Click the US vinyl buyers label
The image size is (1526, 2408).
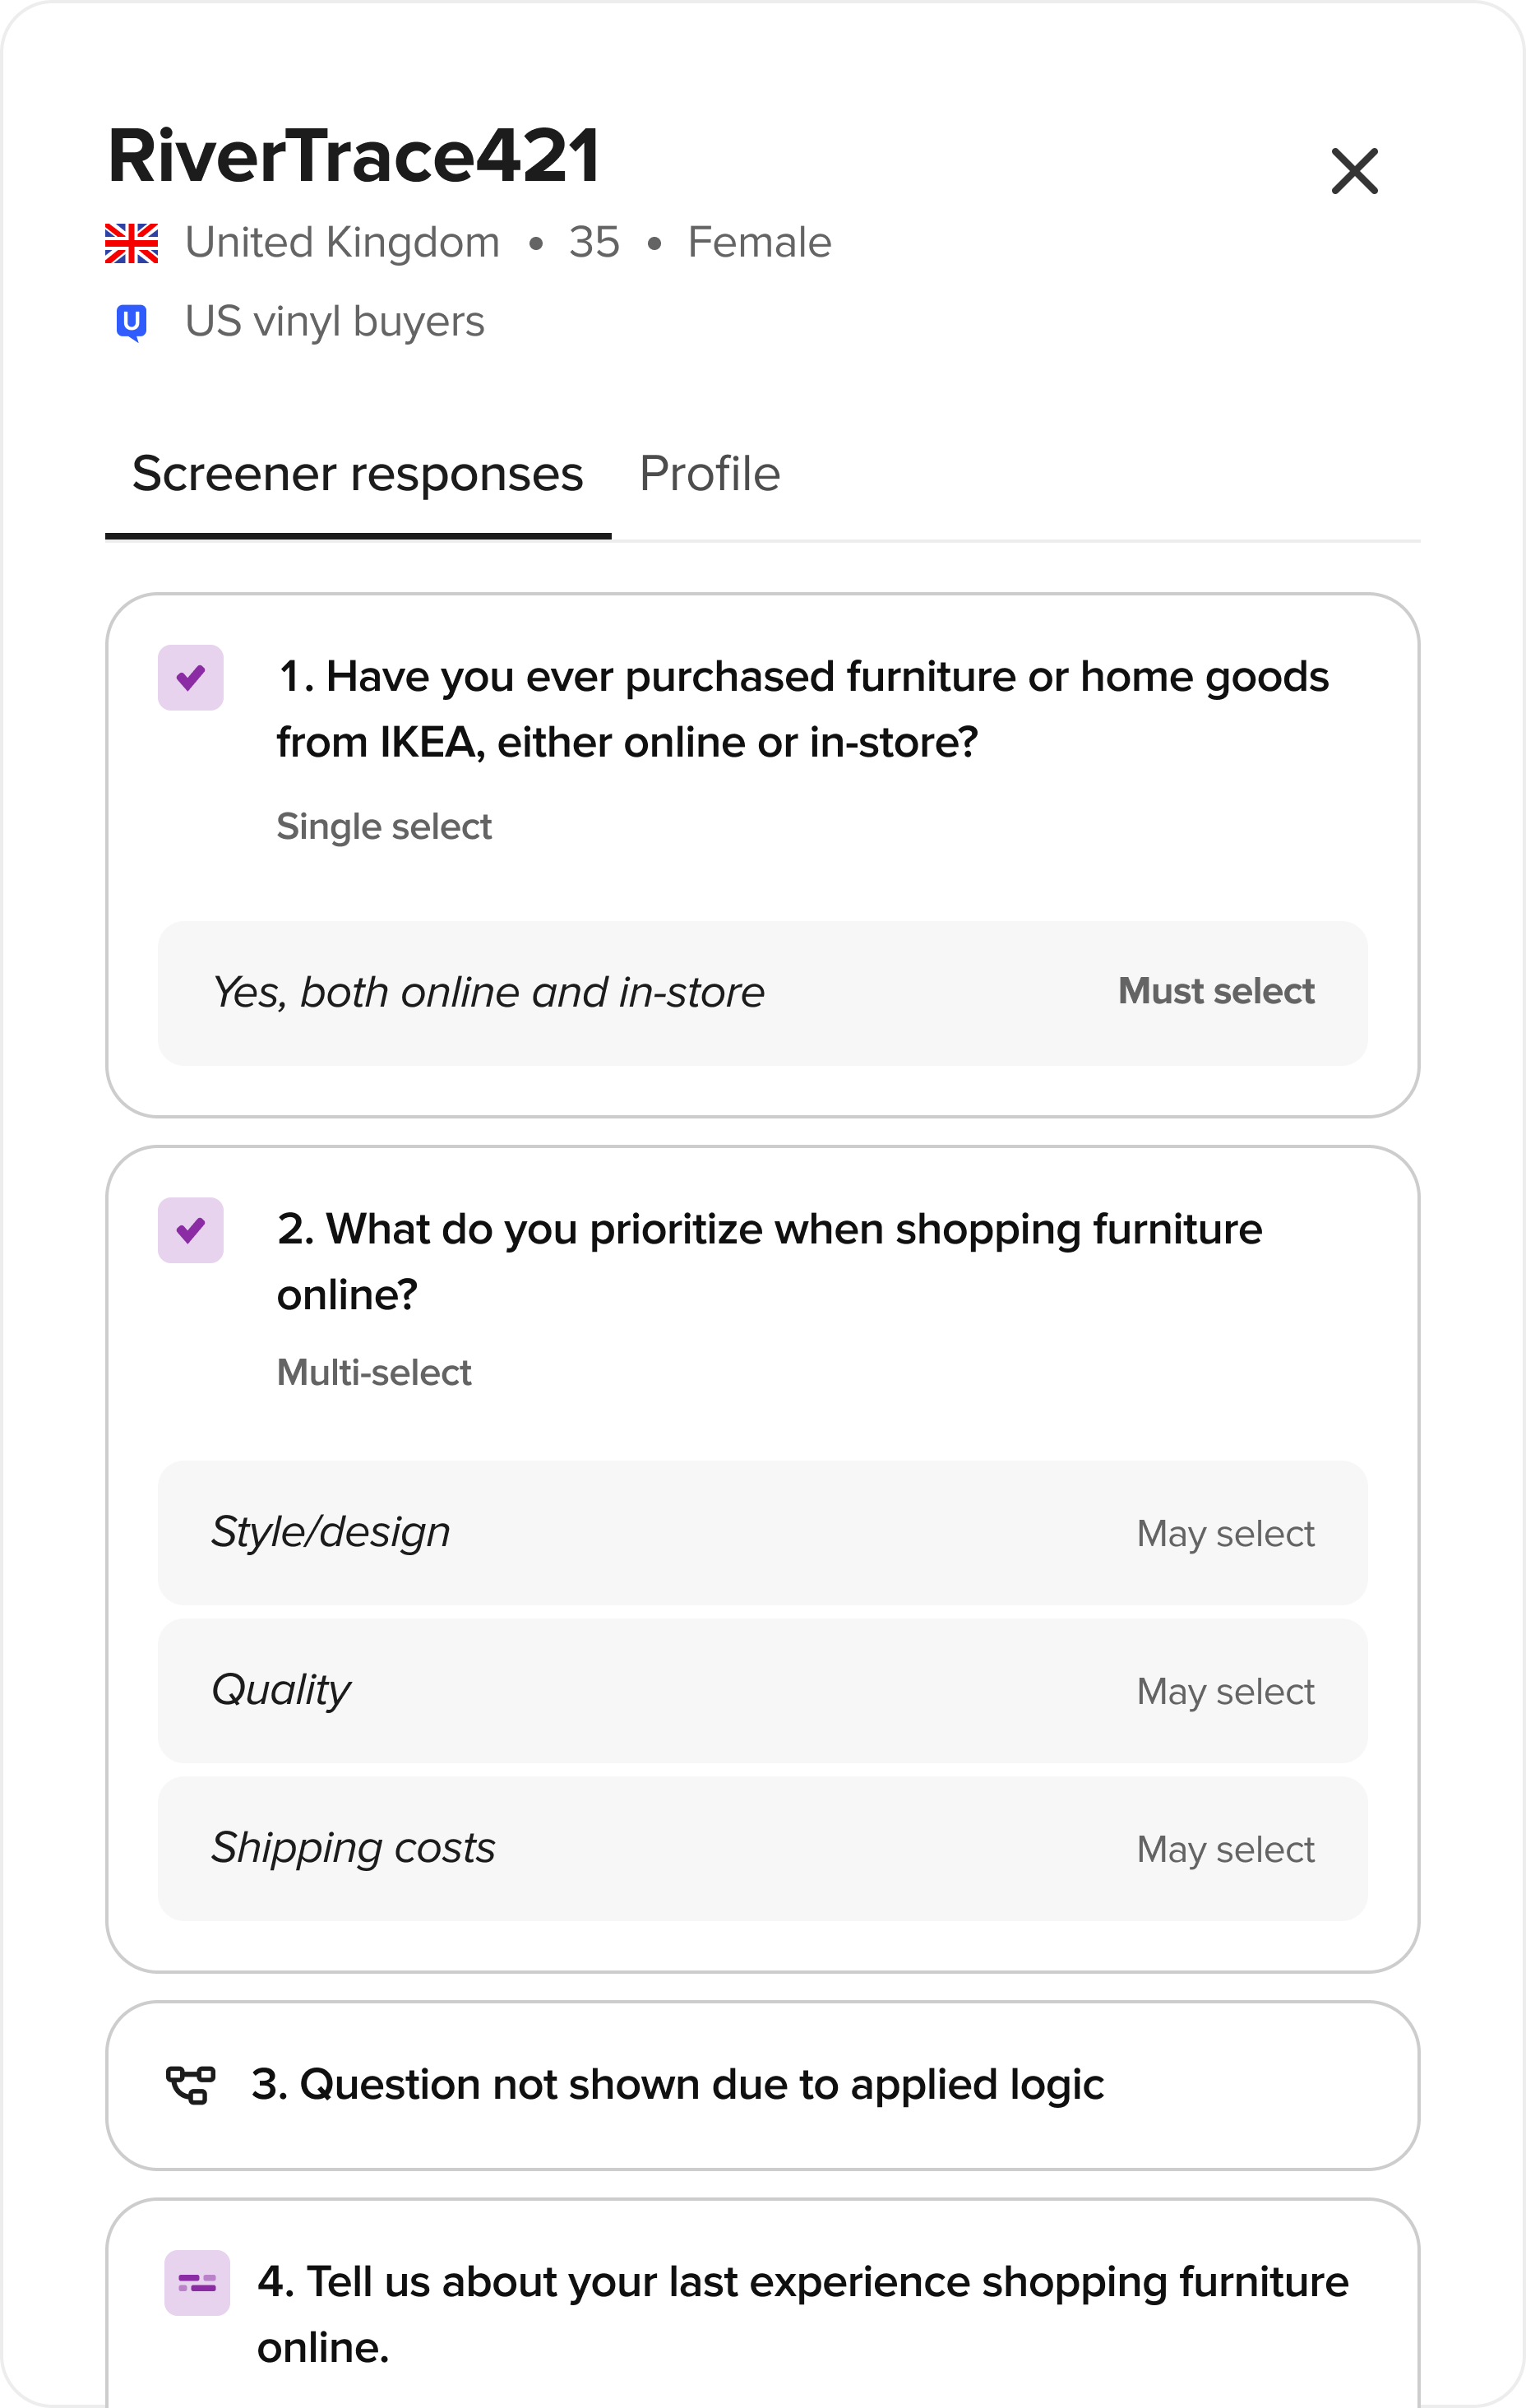pos(334,322)
